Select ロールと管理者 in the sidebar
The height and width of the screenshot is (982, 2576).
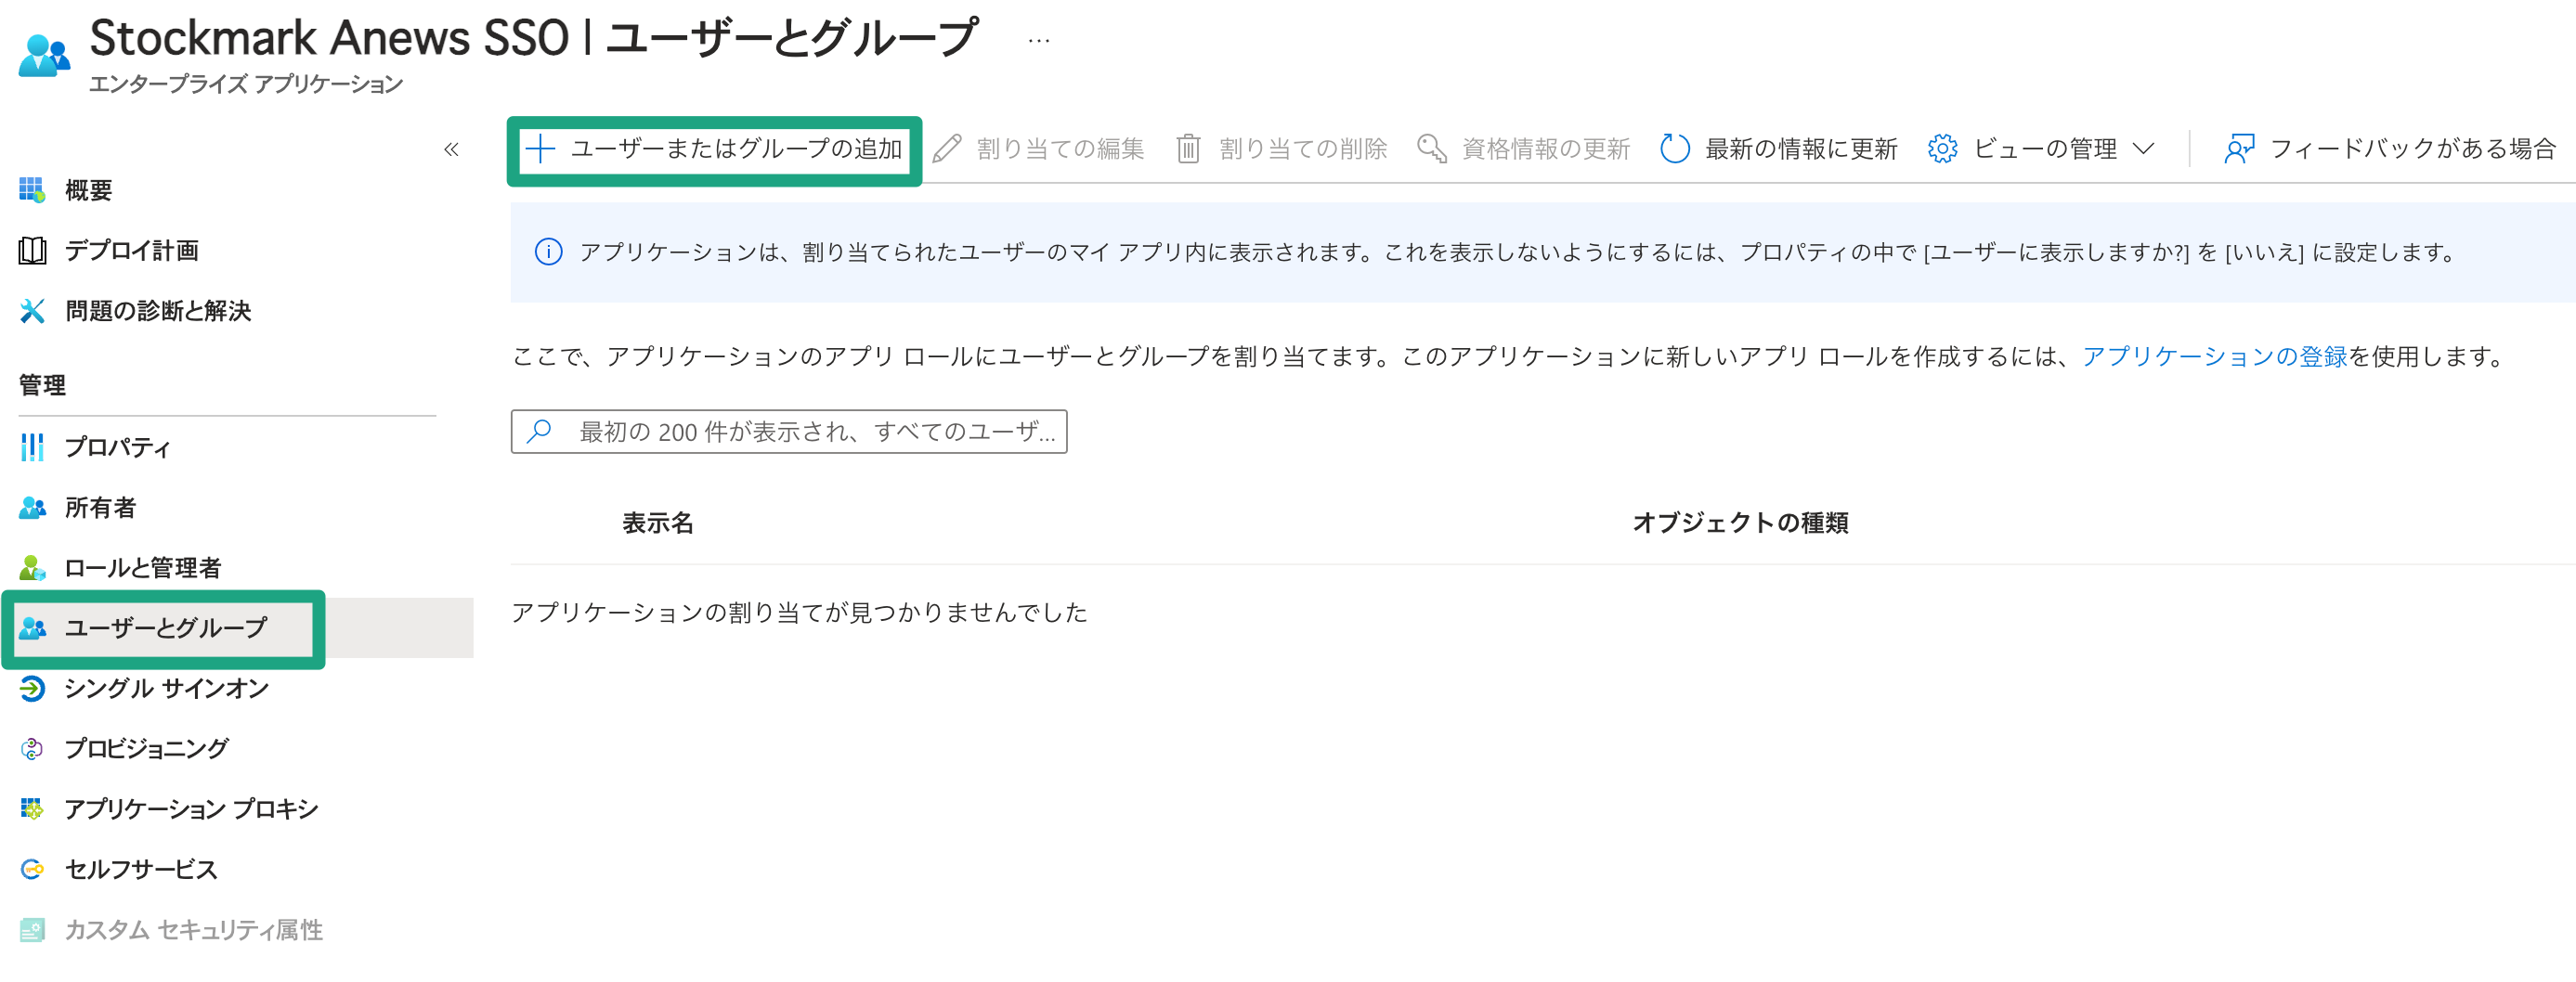[142, 568]
